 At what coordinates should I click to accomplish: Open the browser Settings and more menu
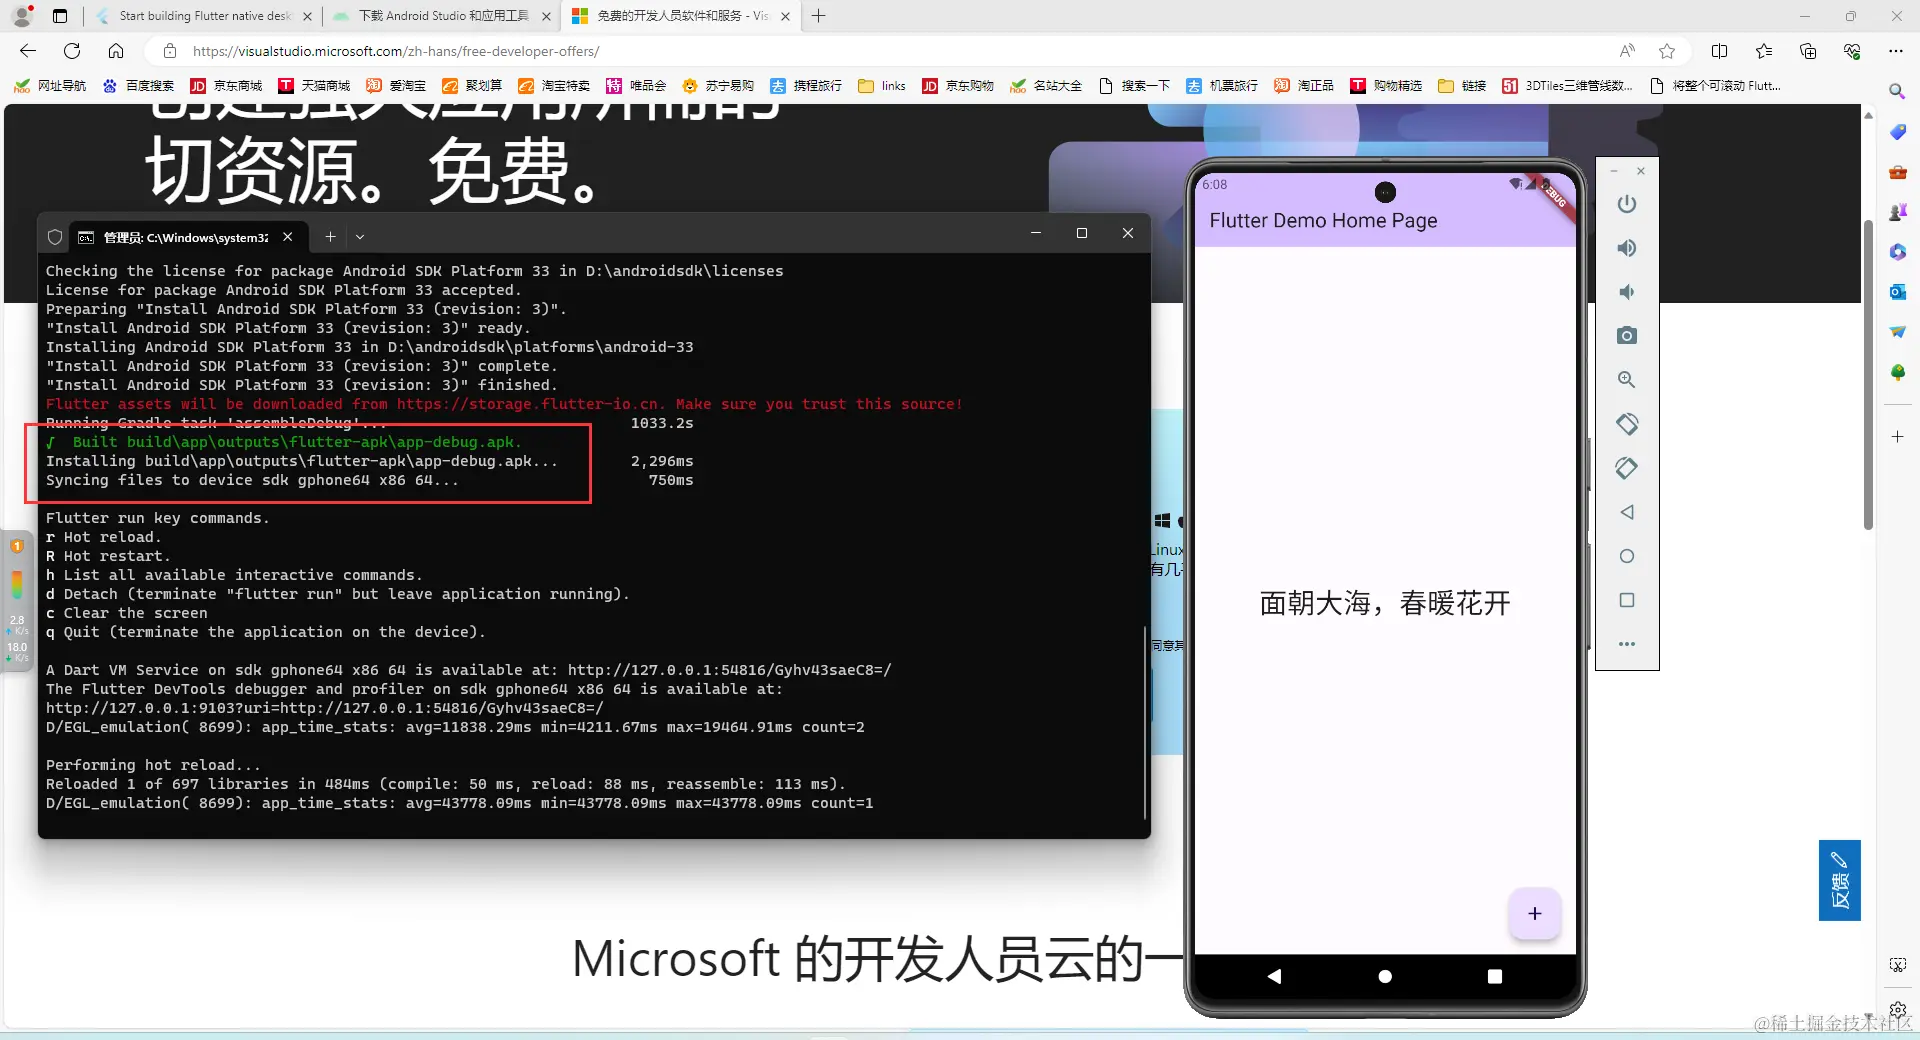click(1896, 51)
